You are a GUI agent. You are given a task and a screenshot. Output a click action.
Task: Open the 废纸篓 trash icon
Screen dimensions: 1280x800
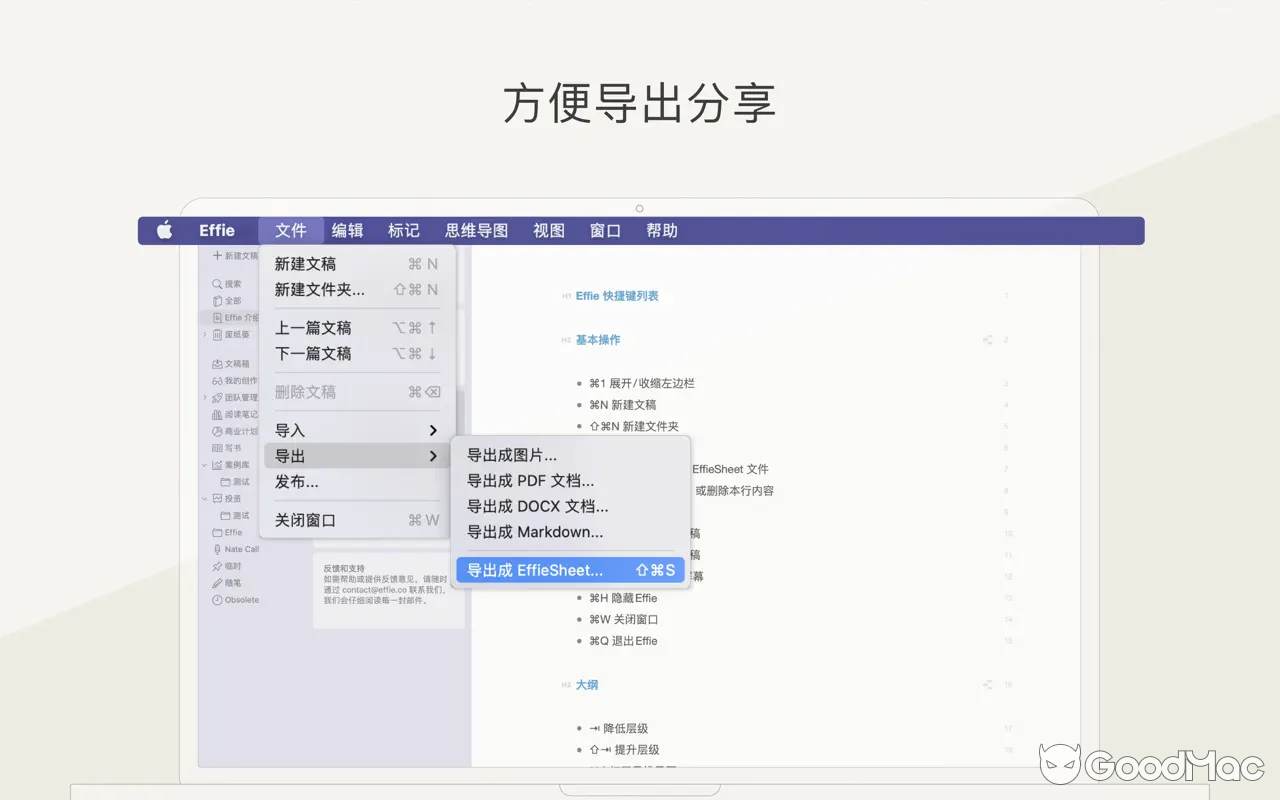pos(216,336)
